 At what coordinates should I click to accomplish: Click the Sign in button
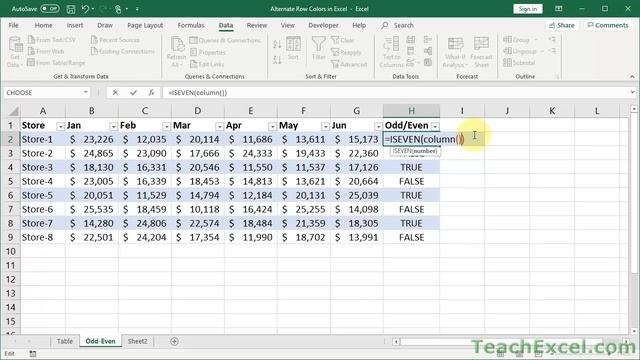click(527, 9)
